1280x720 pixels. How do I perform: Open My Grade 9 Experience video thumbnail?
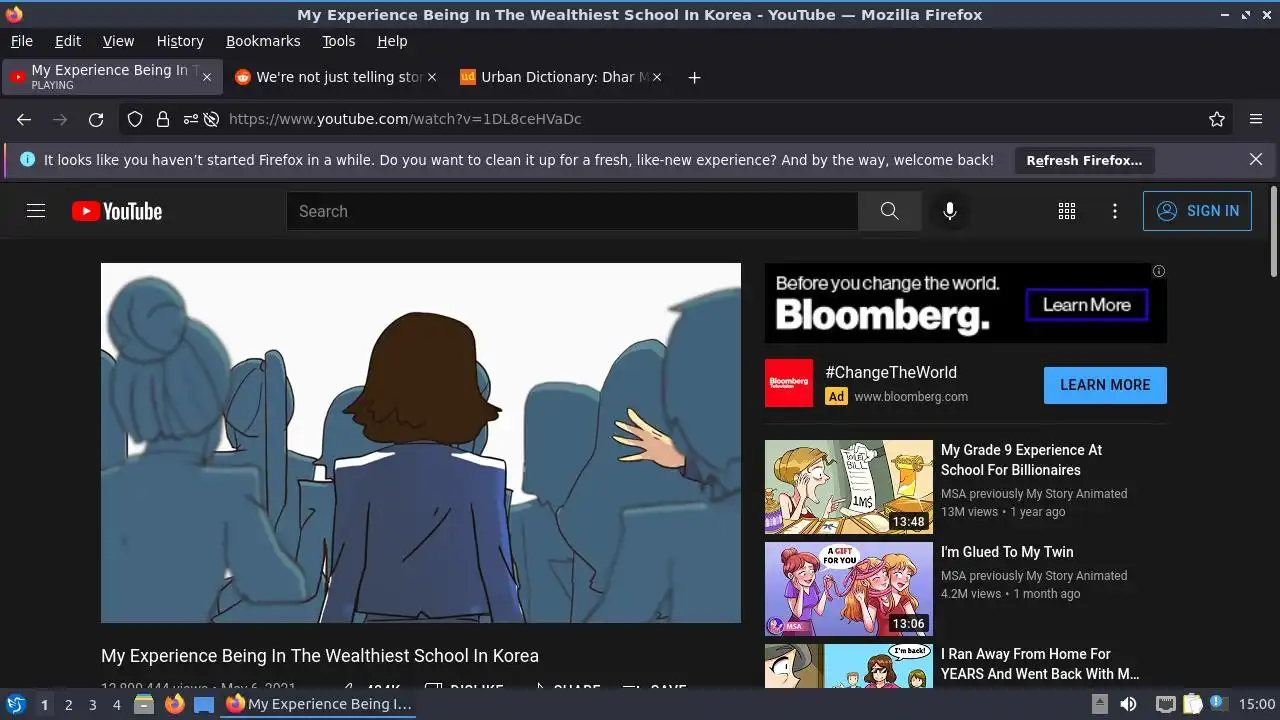(849, 487)
